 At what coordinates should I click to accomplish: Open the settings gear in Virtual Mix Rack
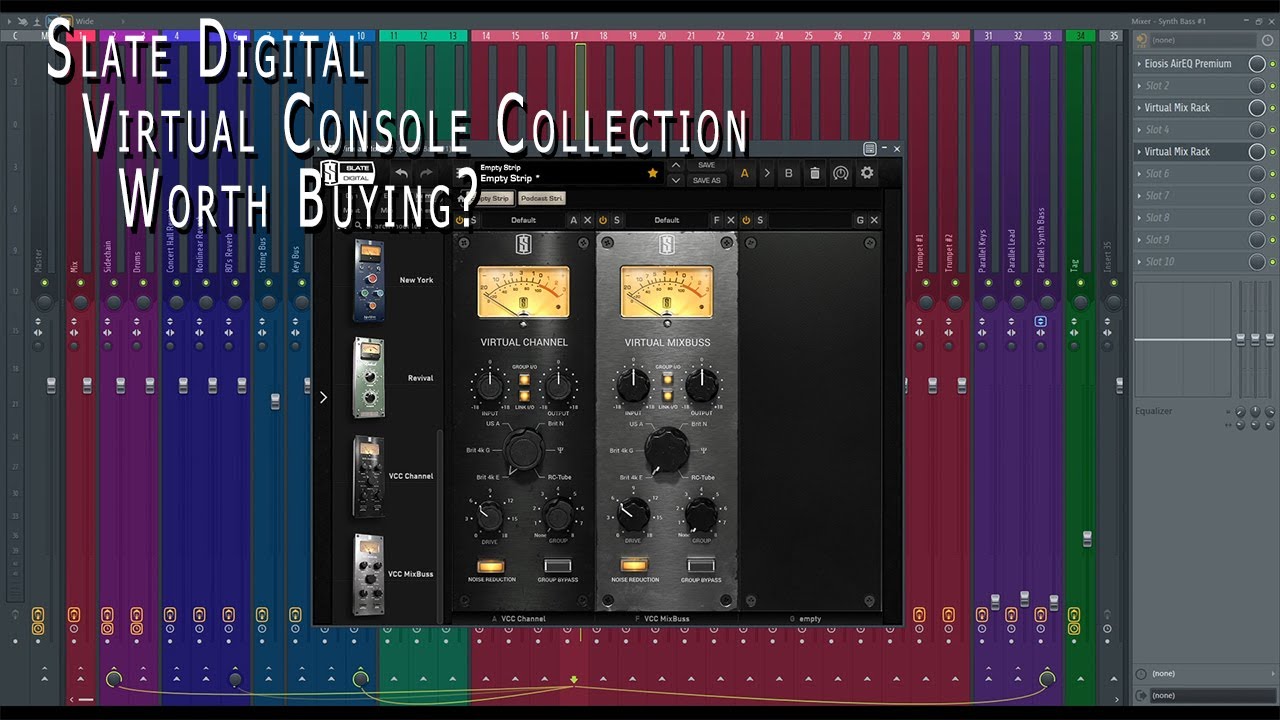867,173
